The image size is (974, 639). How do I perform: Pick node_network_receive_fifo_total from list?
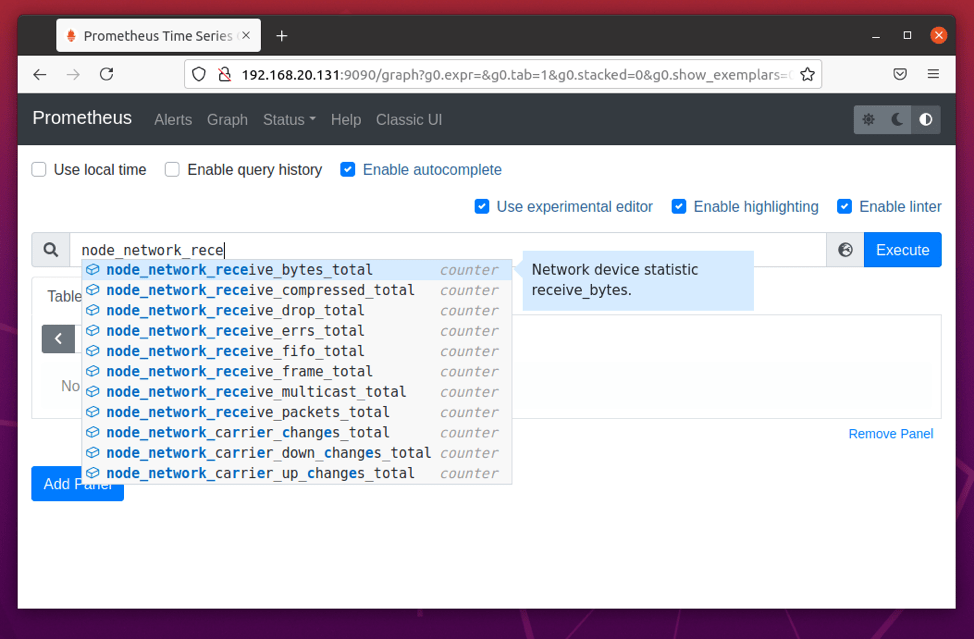coord(297,351)
